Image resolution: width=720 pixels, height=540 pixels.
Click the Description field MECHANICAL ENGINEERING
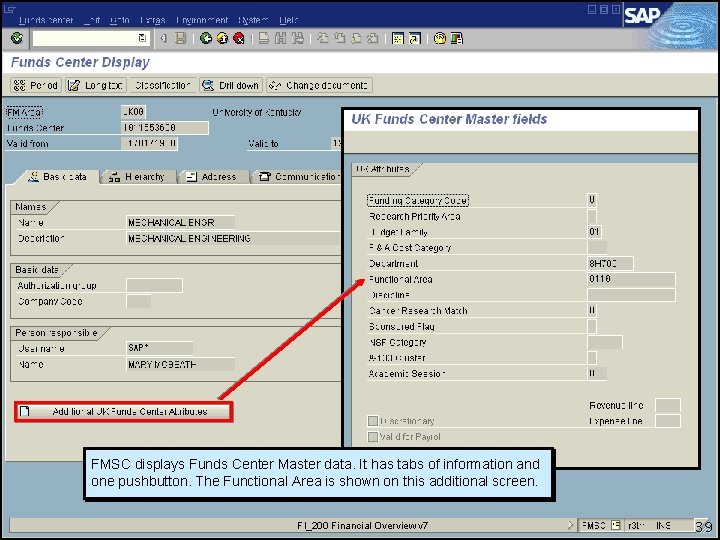(x=233, y=238)
